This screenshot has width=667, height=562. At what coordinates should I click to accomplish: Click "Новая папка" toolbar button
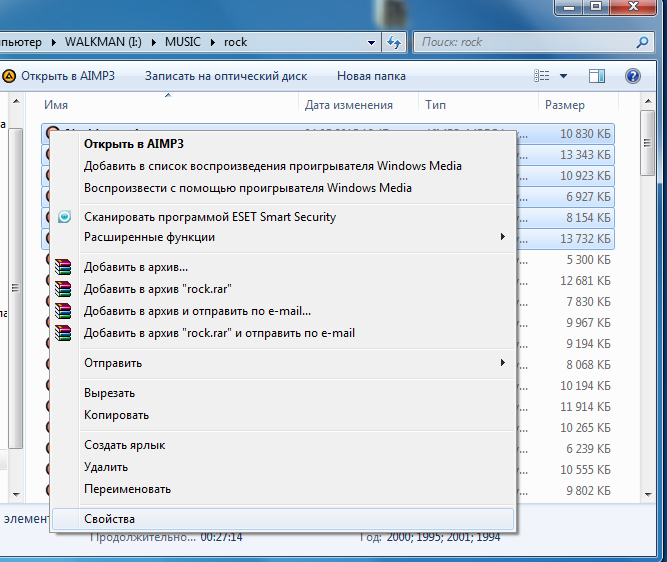click(371, 76)
